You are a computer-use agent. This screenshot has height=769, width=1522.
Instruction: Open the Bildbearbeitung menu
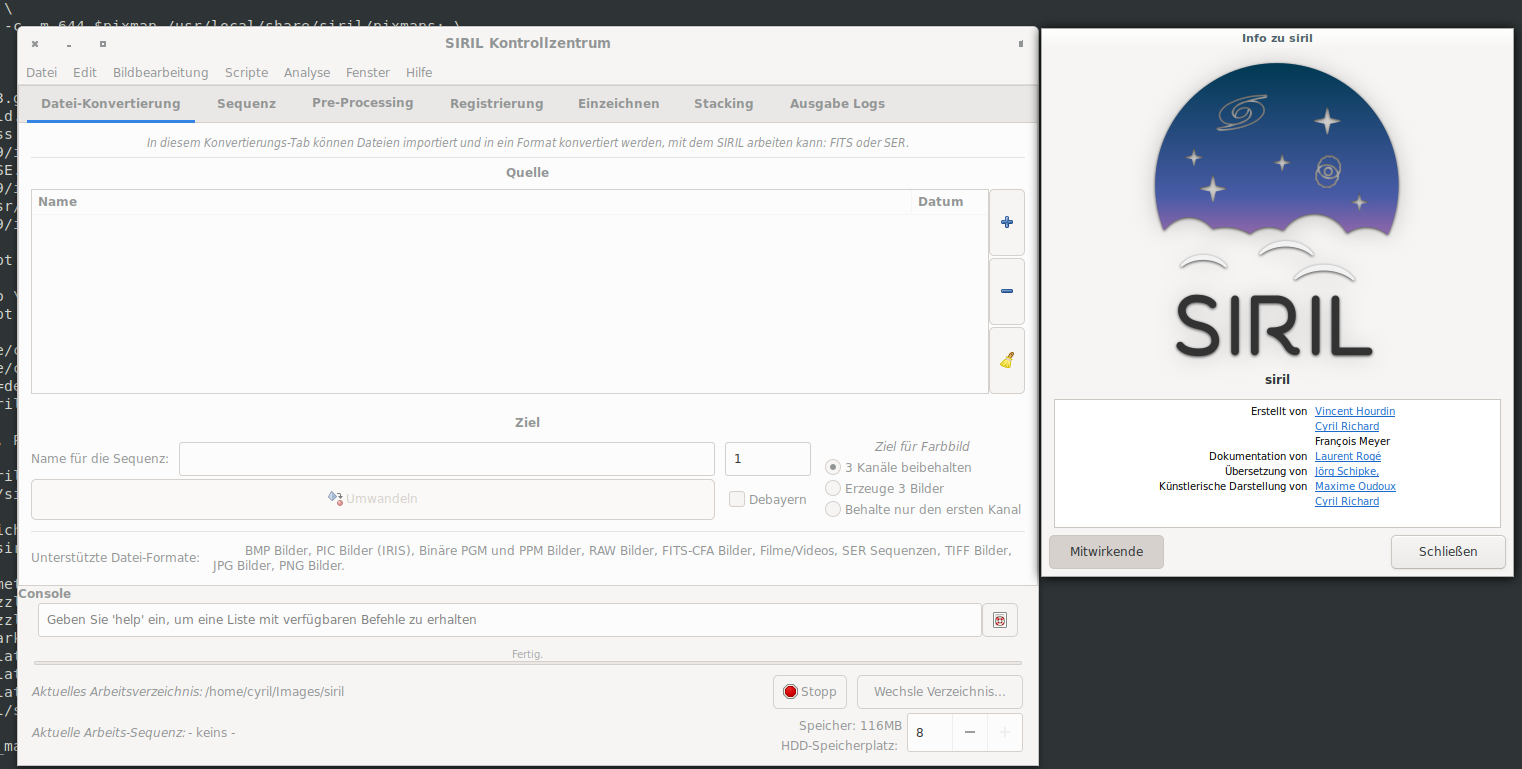tap(161, 72)
